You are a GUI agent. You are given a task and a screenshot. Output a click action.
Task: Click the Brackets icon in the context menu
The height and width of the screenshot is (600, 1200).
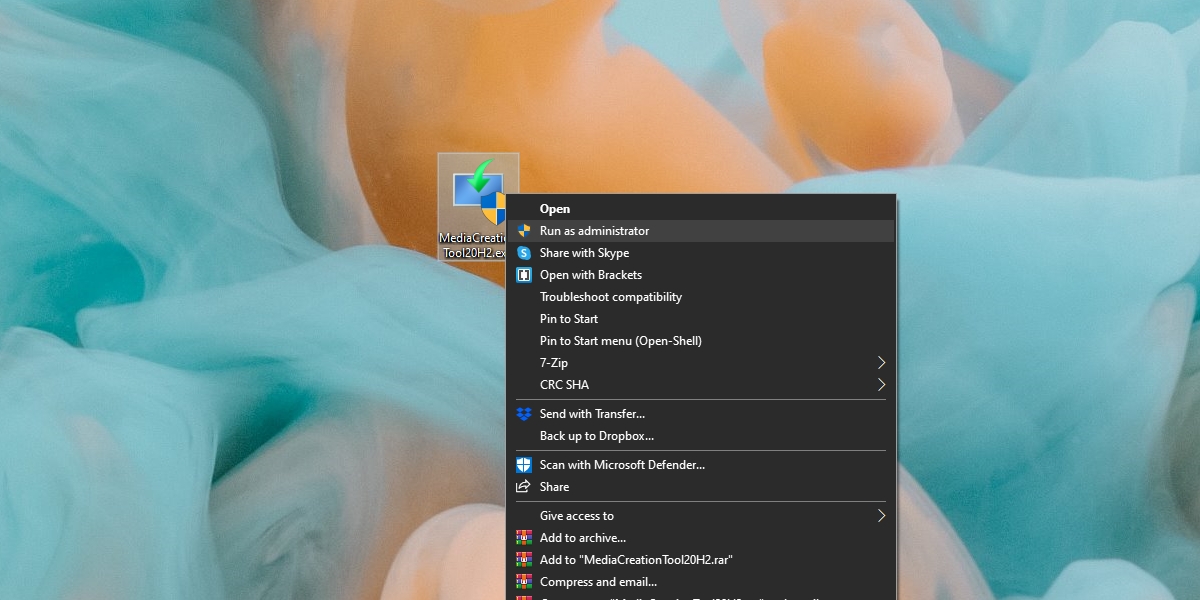point(523,275)
